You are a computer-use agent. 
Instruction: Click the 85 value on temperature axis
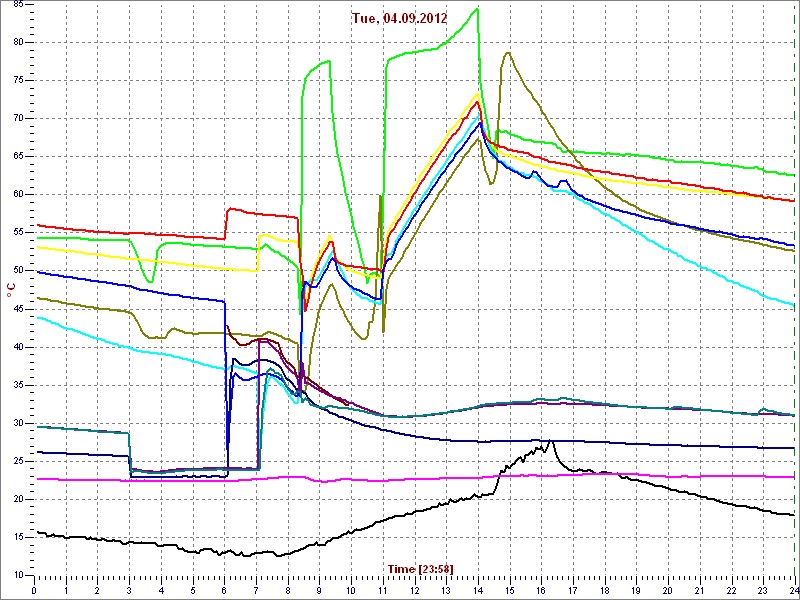pos(17,5)
